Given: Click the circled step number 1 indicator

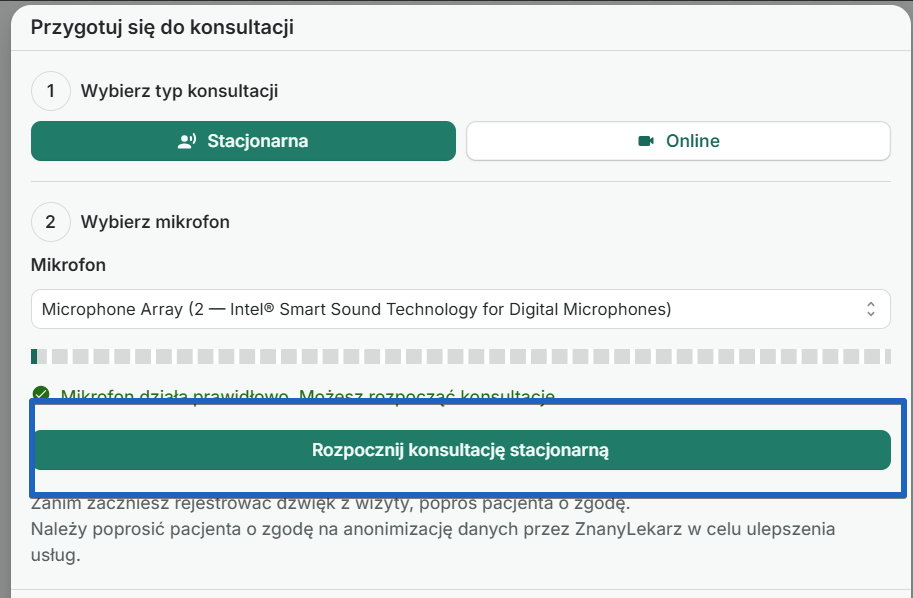Looking at the screenshot, I should pos(51,89).
